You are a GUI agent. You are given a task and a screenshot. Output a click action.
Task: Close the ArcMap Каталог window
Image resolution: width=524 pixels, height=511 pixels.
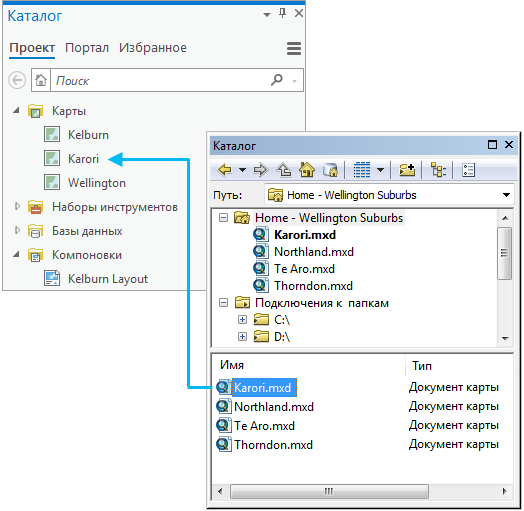509,145
